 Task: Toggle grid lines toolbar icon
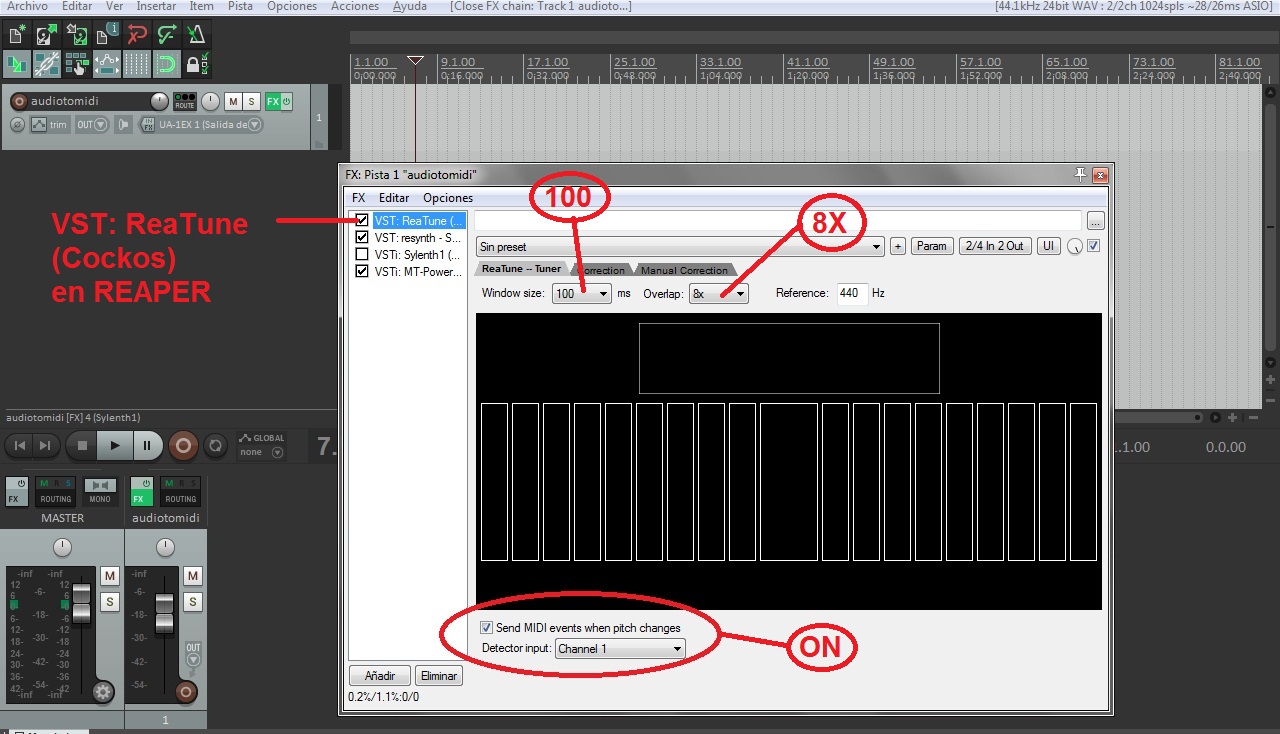point(136,65)
